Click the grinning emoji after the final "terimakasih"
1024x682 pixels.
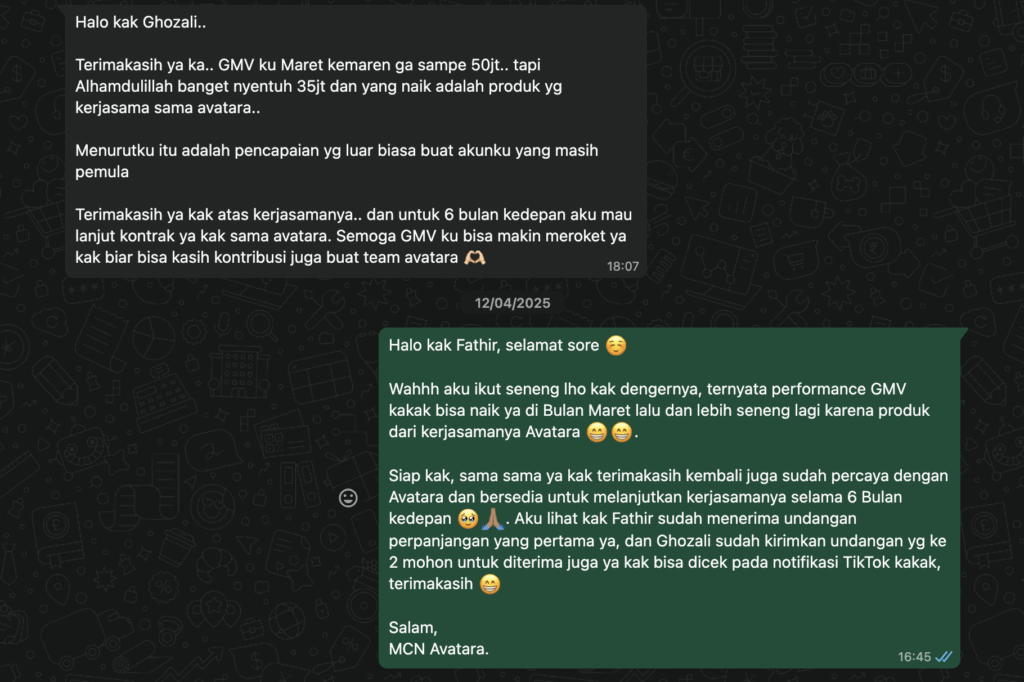tap(490, 584)
